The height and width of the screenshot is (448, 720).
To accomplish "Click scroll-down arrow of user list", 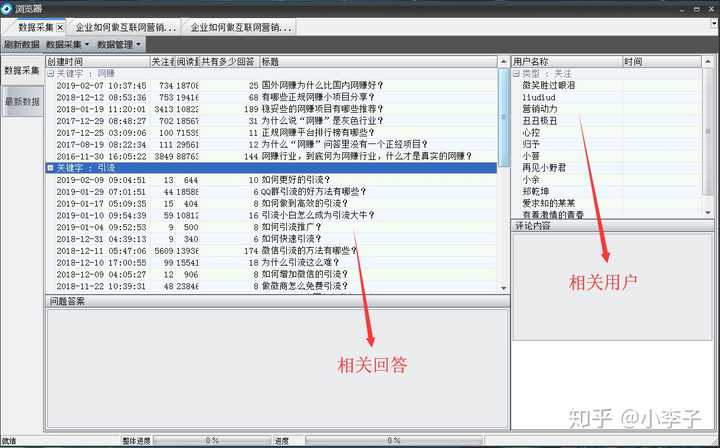I will pos(708,213).
